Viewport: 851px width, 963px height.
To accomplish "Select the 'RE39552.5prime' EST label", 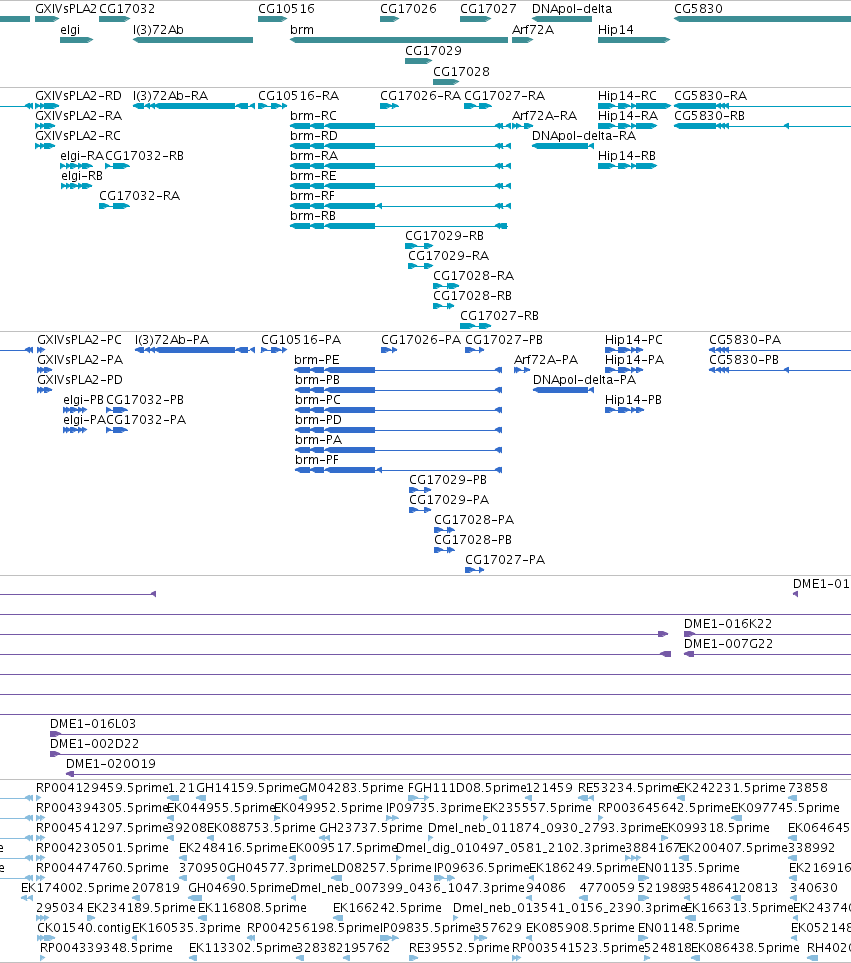I will 459,948.
